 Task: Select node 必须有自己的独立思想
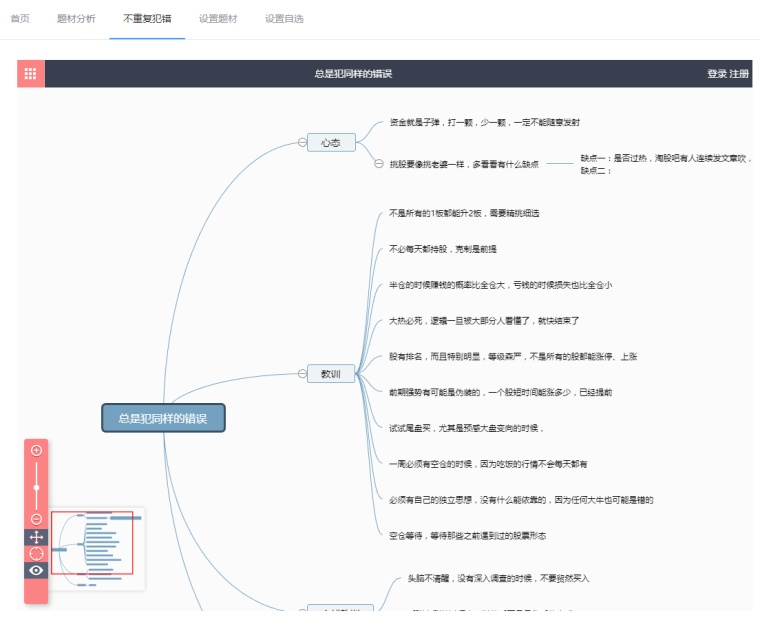coord(521,500)
